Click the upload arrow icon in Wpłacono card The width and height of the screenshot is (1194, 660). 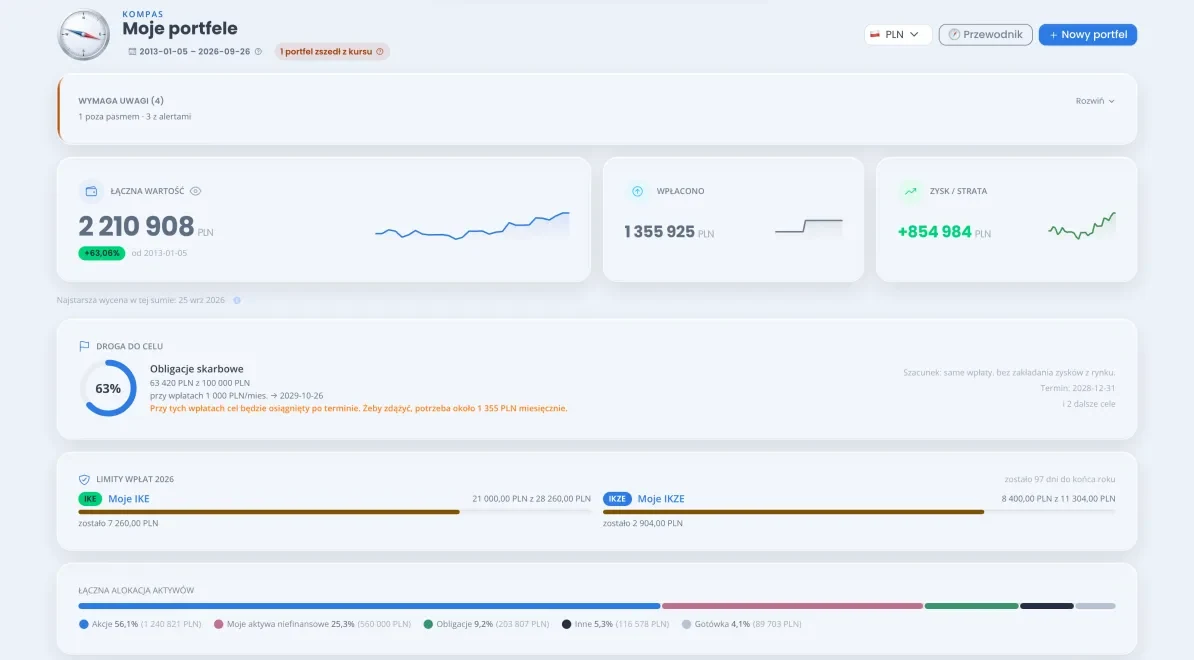637,191
